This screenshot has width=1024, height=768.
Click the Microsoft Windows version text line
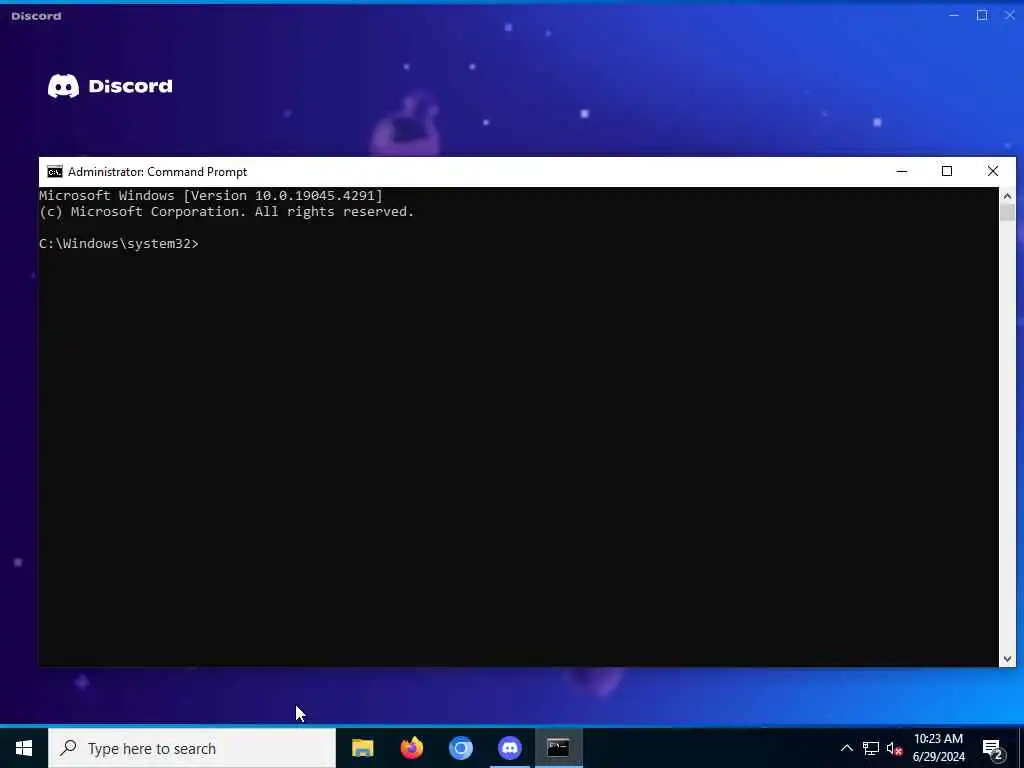click(x=210, y=195)
